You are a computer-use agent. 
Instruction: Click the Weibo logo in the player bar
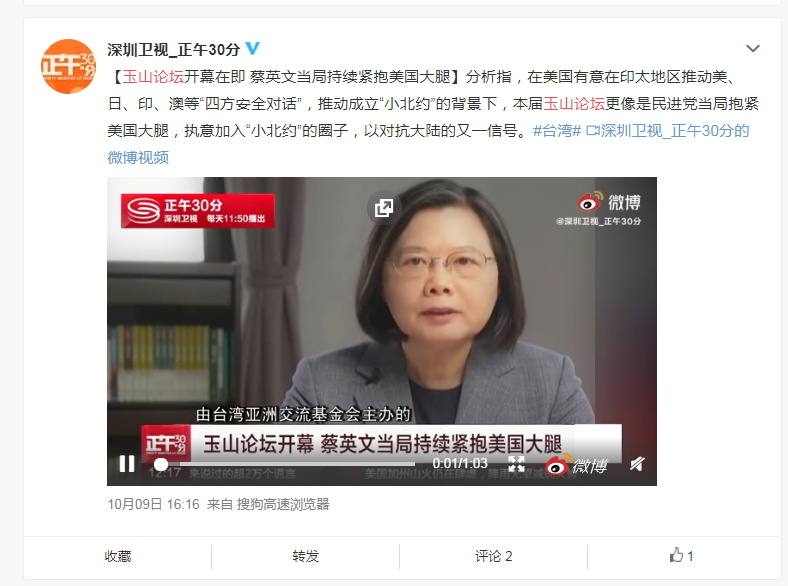[577, 464]
